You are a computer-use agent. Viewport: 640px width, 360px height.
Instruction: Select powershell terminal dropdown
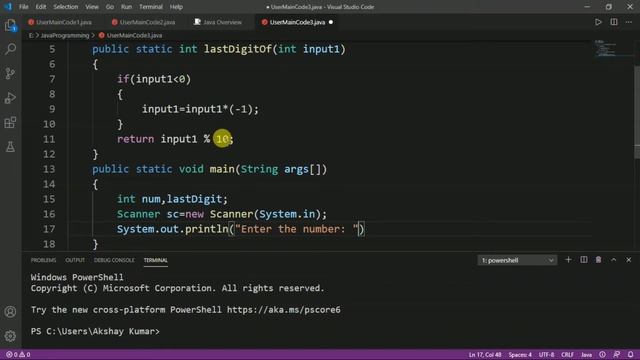(517, 260)
